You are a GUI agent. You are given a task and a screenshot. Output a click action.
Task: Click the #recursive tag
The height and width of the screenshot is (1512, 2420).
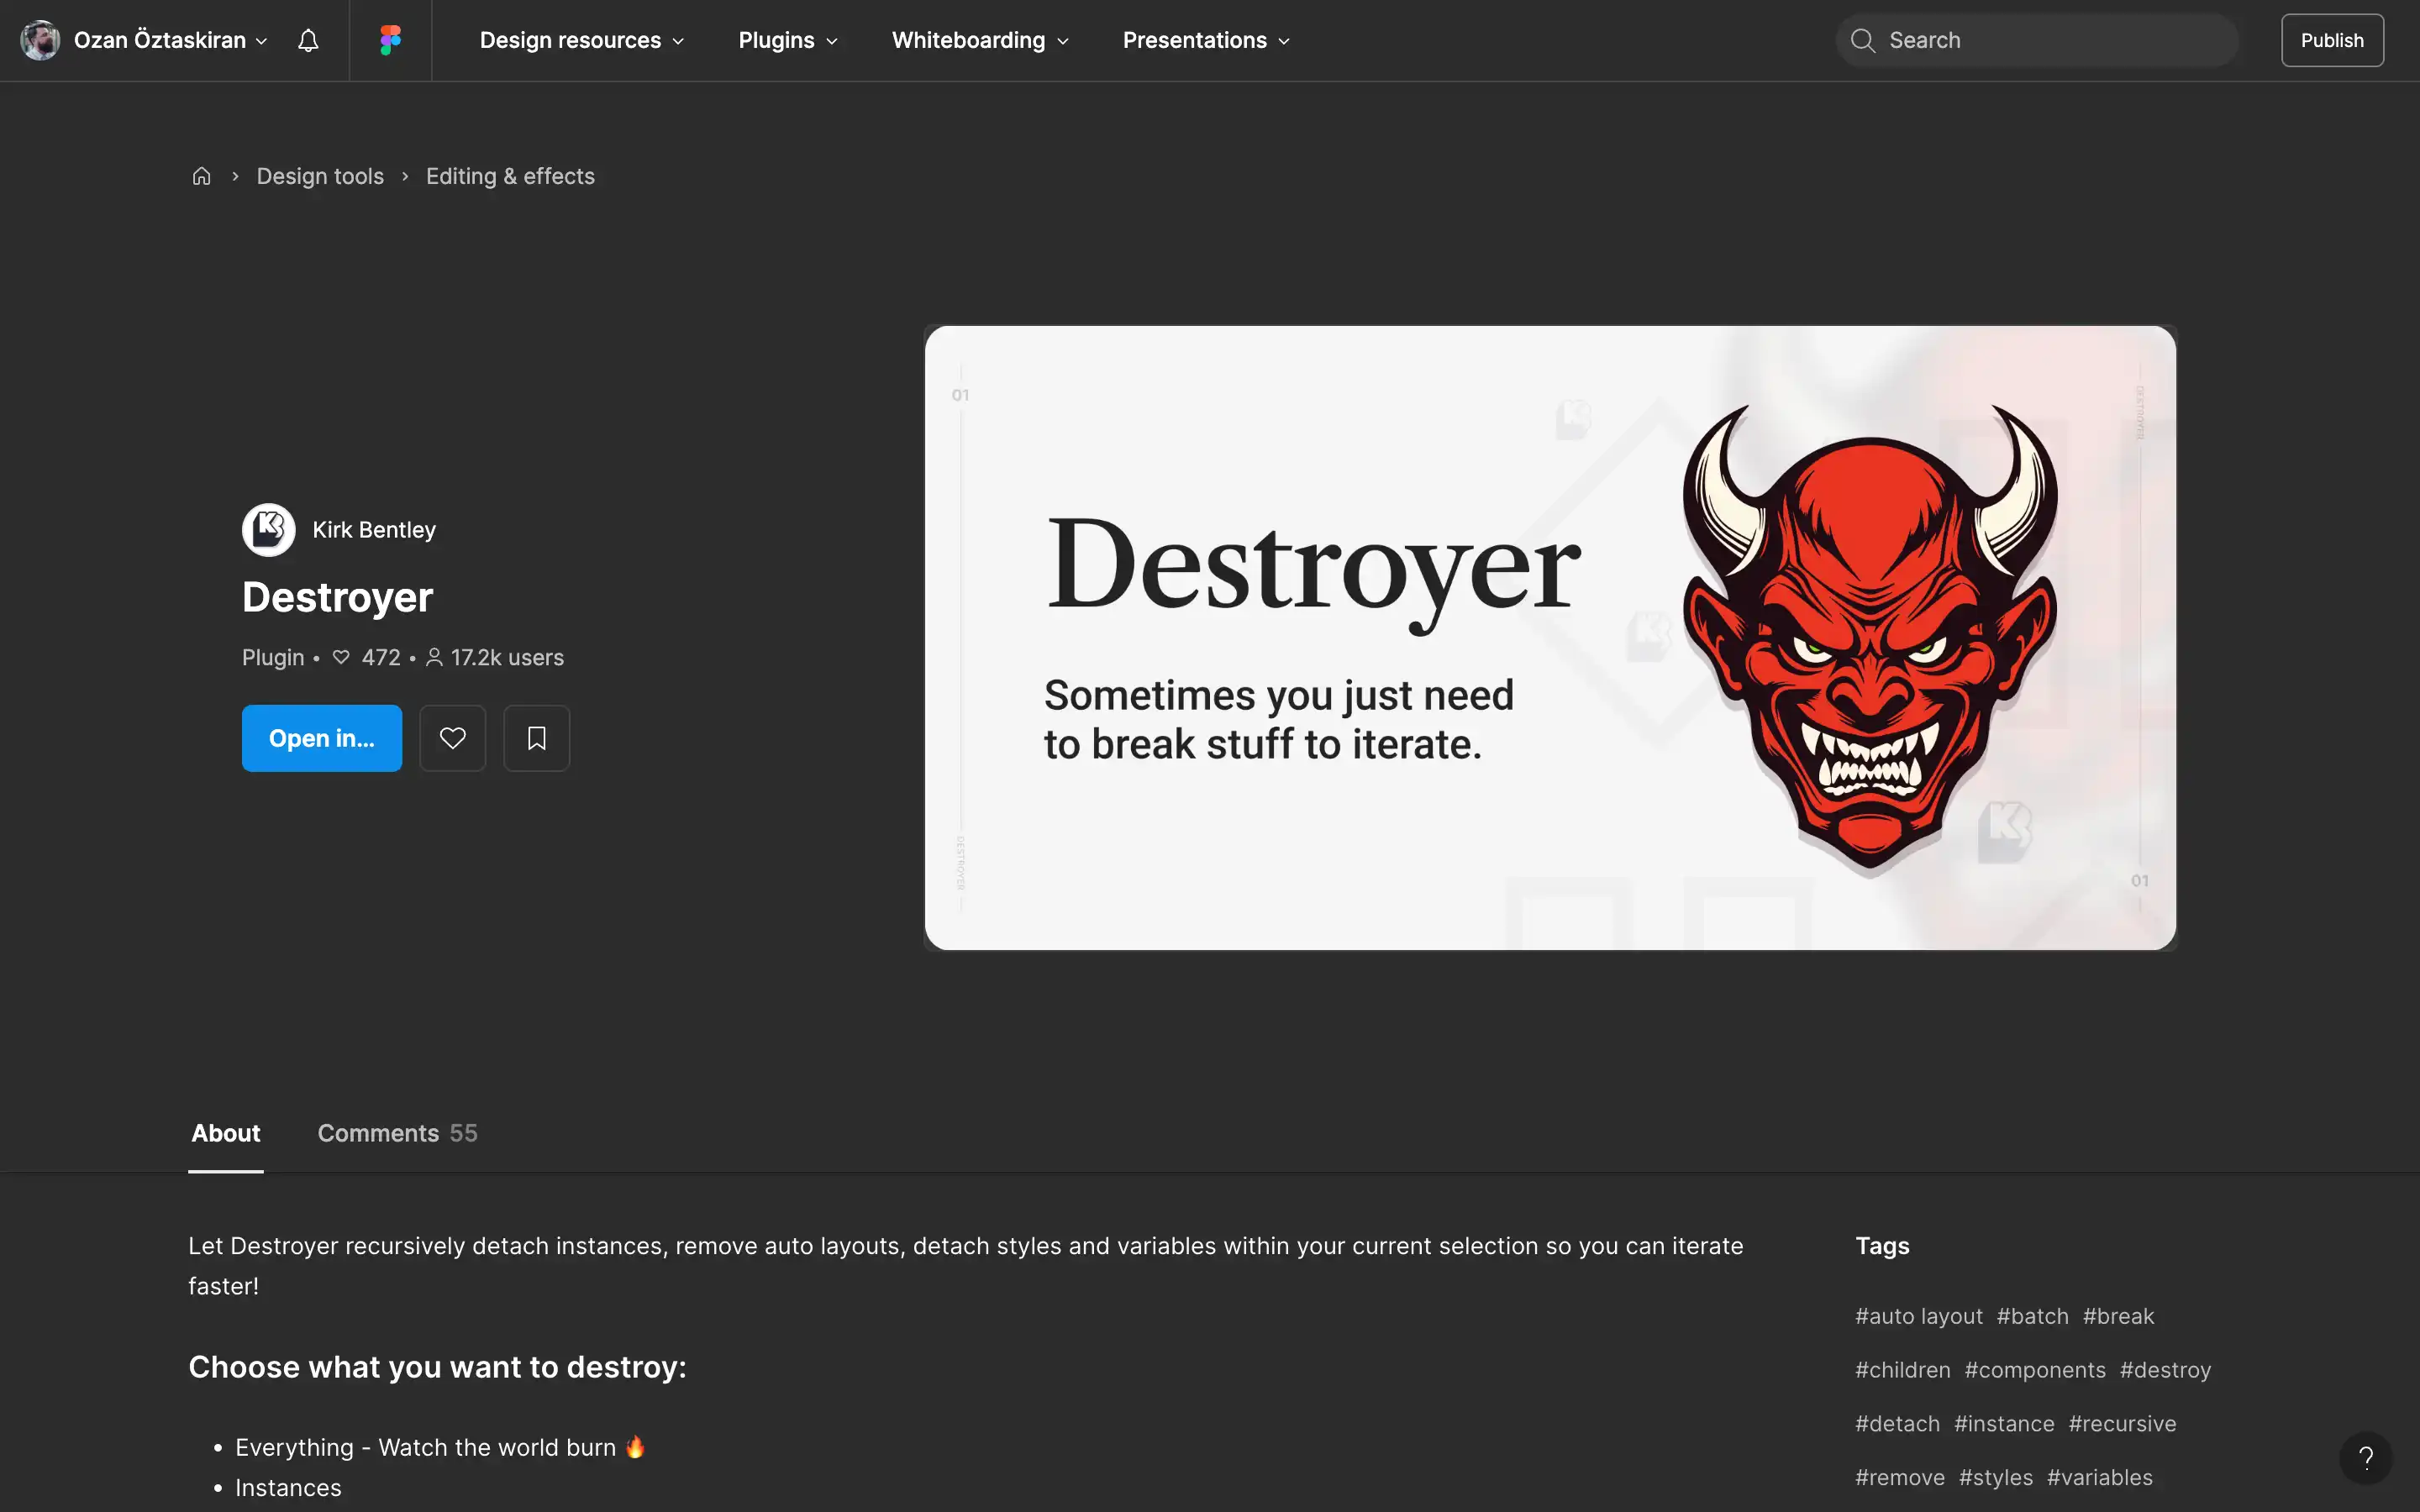(x=2122, y=1424)
